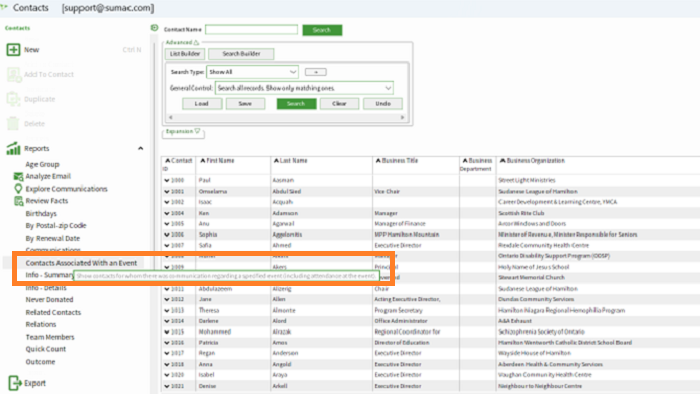Expand row for contact 1000 Paul
700x394 pixels.
[167, 180]
